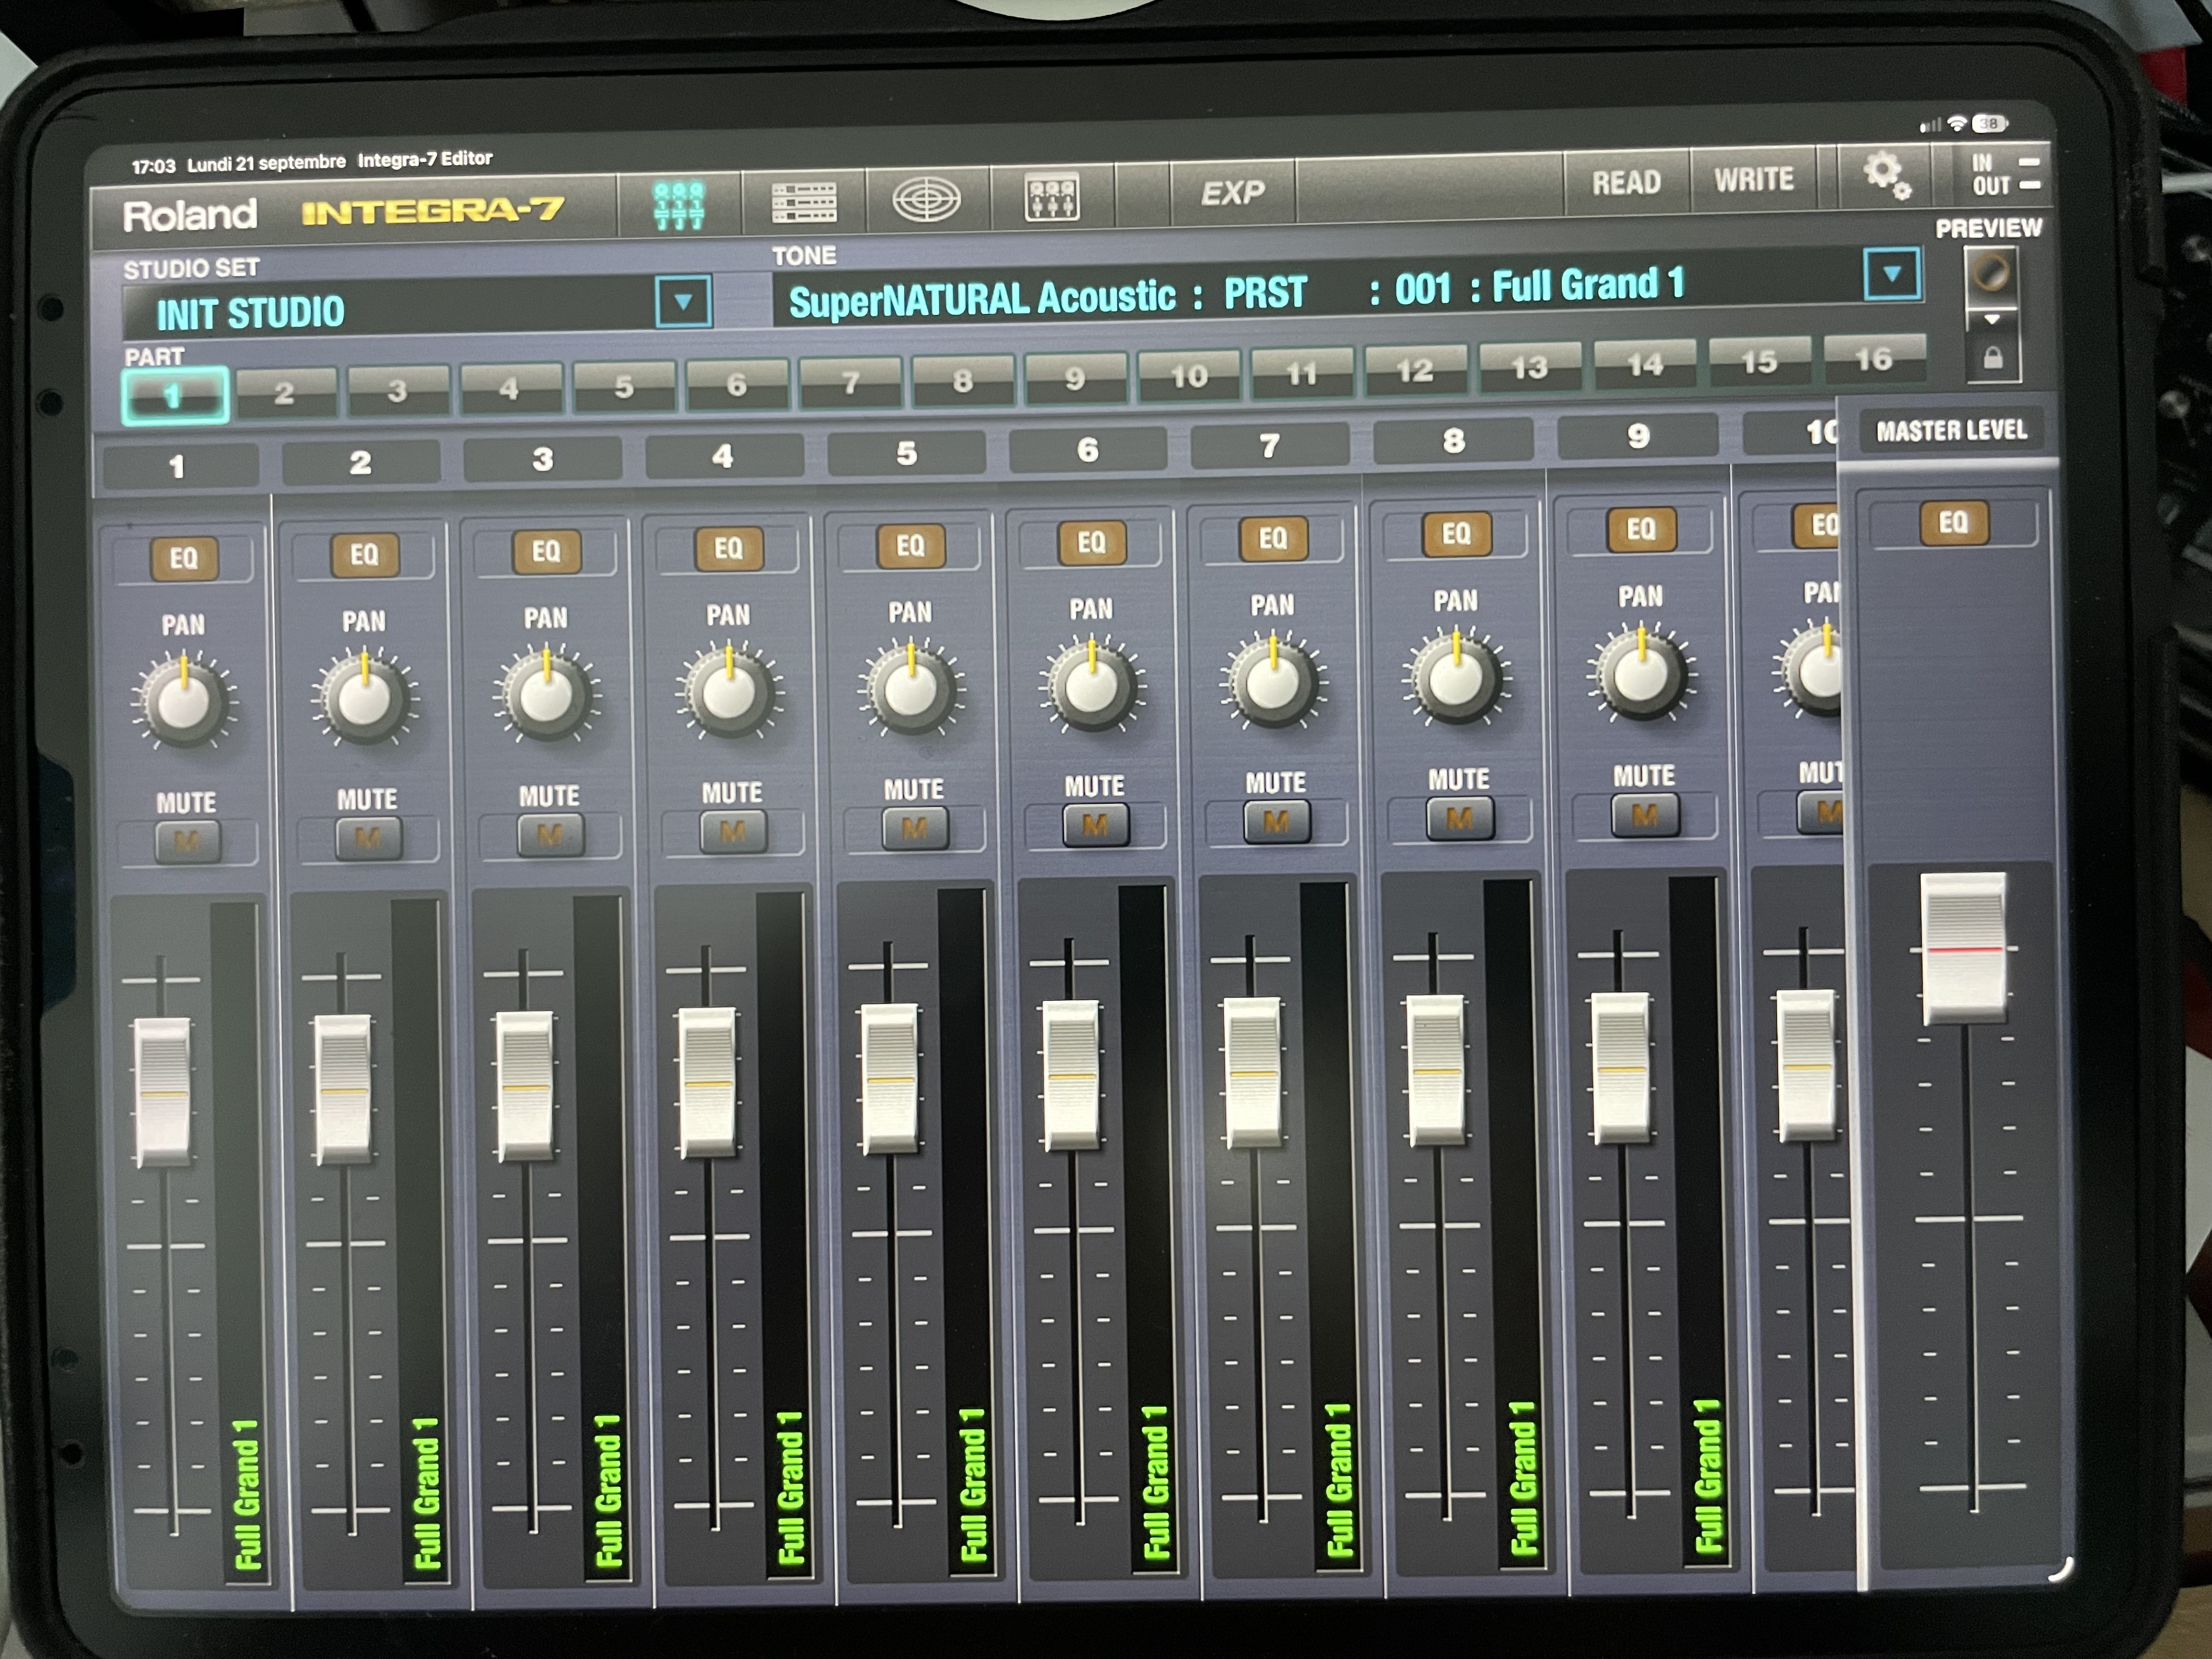Open EQ for channel 2
The image size is (2212, 1659).
click(x=365, y=555)
